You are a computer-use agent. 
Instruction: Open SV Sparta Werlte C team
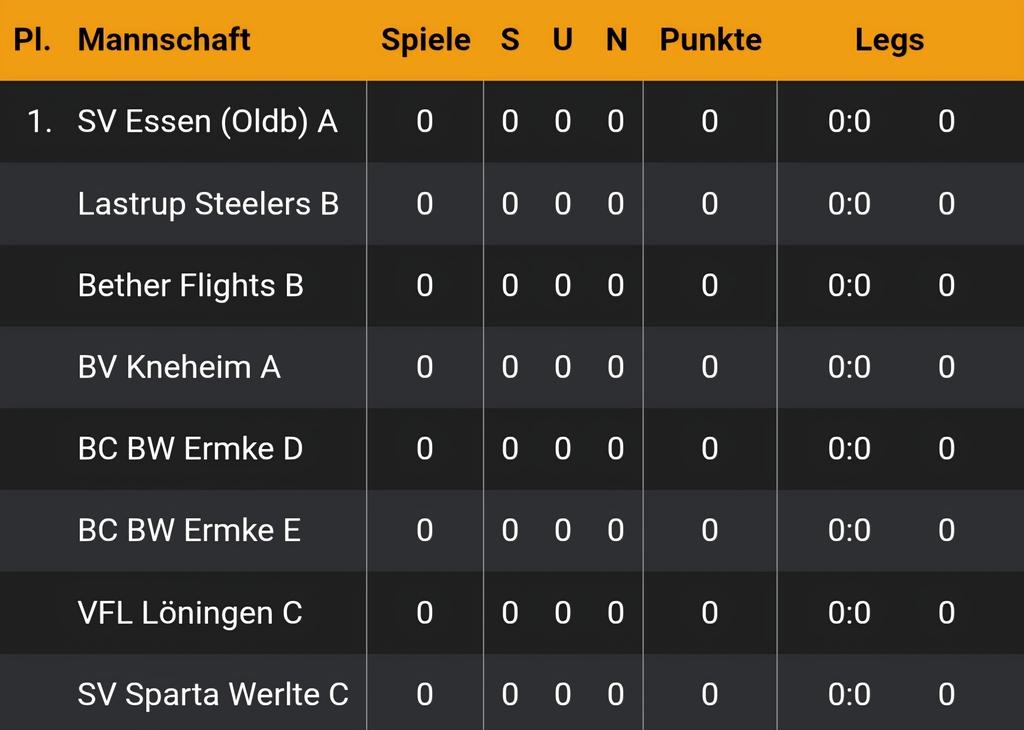[213, 694]
